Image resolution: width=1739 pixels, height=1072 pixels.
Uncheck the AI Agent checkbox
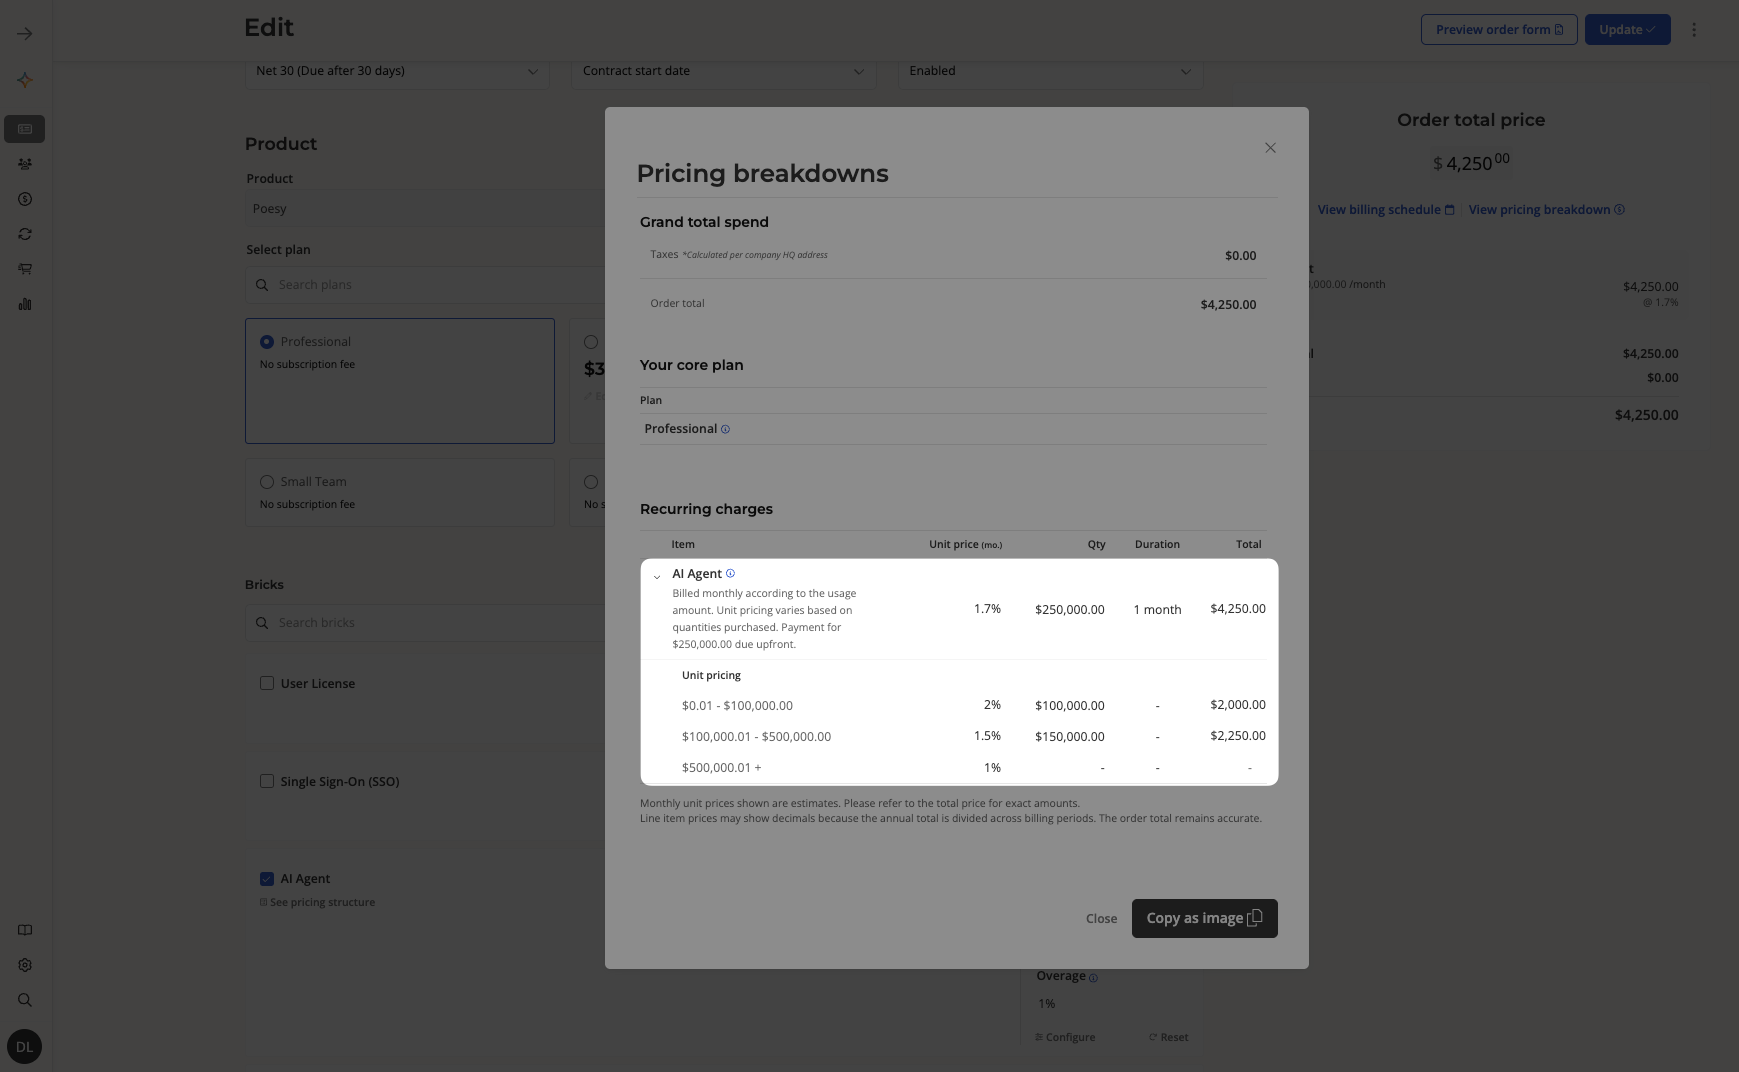coord(267,879)
